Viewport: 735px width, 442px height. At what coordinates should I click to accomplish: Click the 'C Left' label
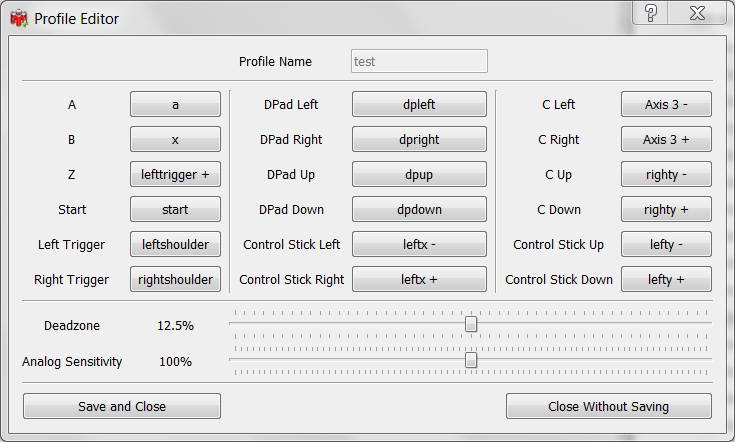558,104
